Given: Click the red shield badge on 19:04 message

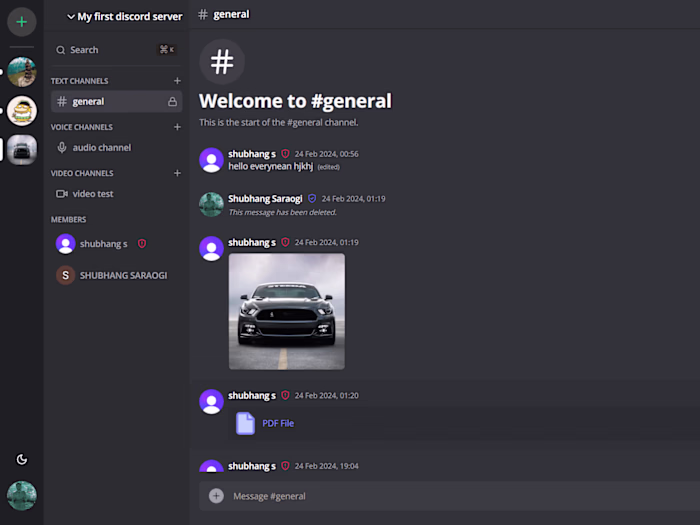Looking at the screenshot, I should point(285,466).
